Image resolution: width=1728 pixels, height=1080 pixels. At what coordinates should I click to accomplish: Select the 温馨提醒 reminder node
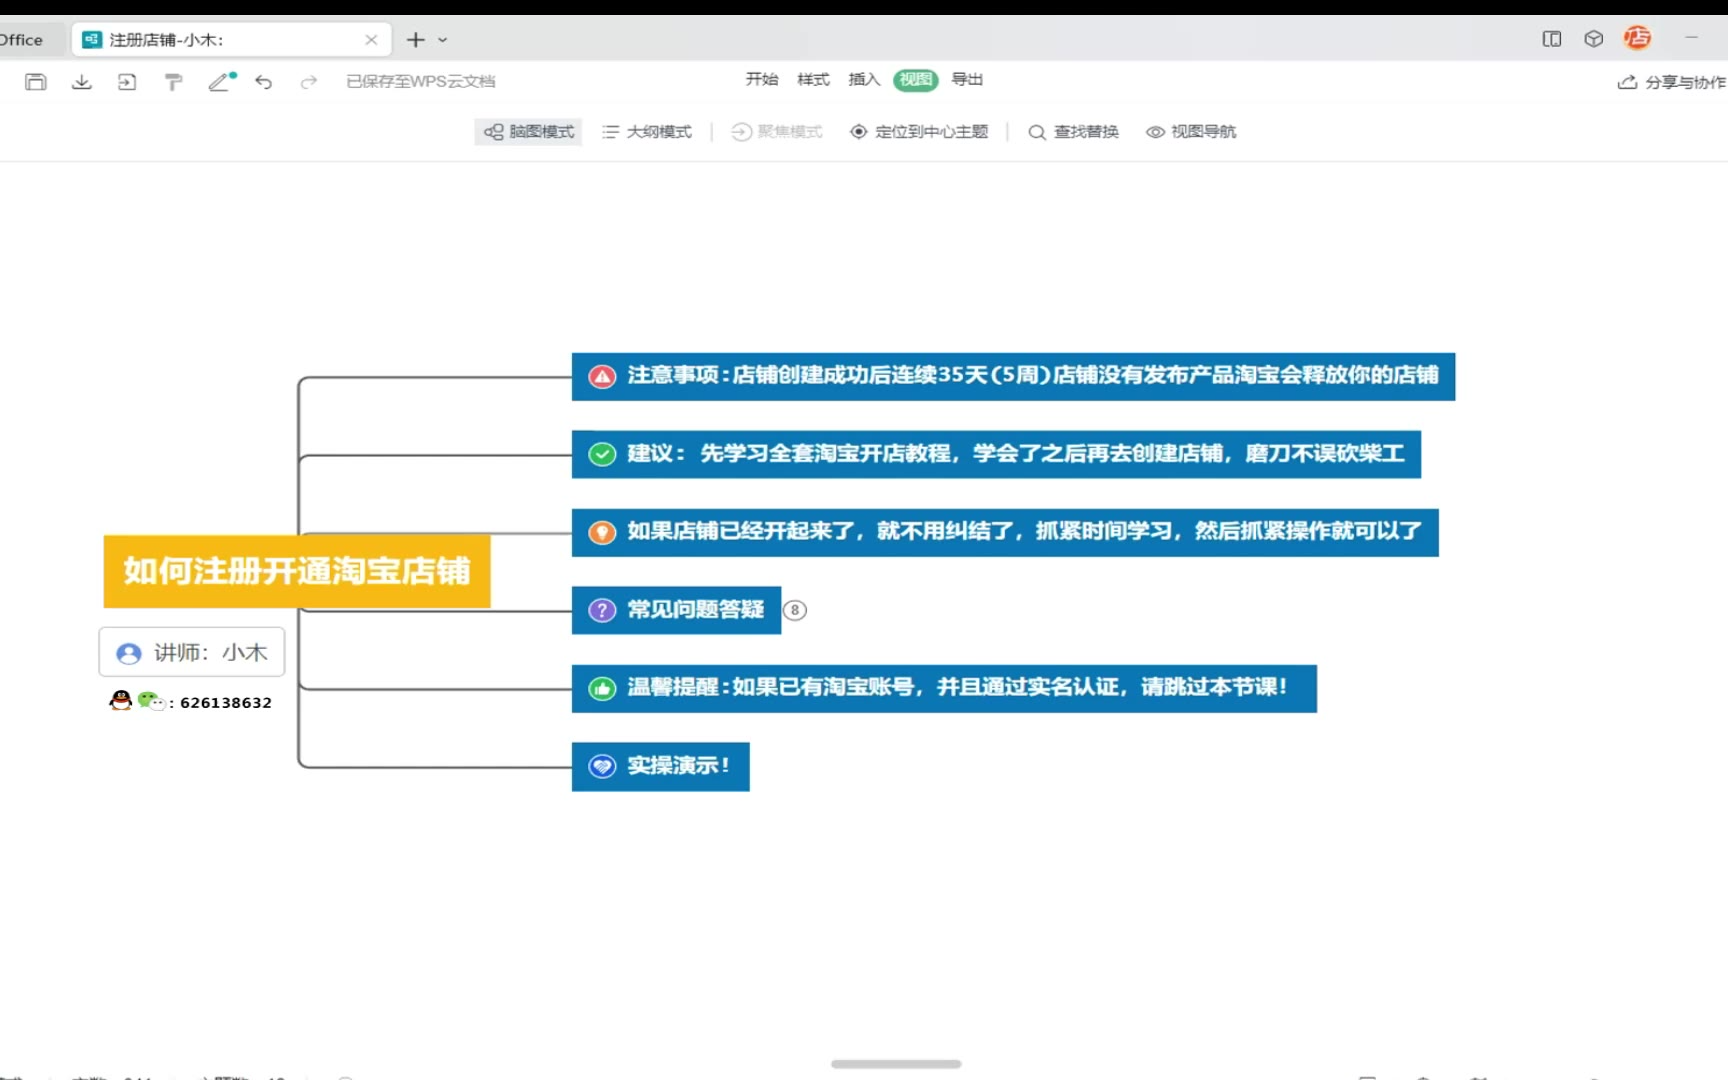tap(944, 688)
